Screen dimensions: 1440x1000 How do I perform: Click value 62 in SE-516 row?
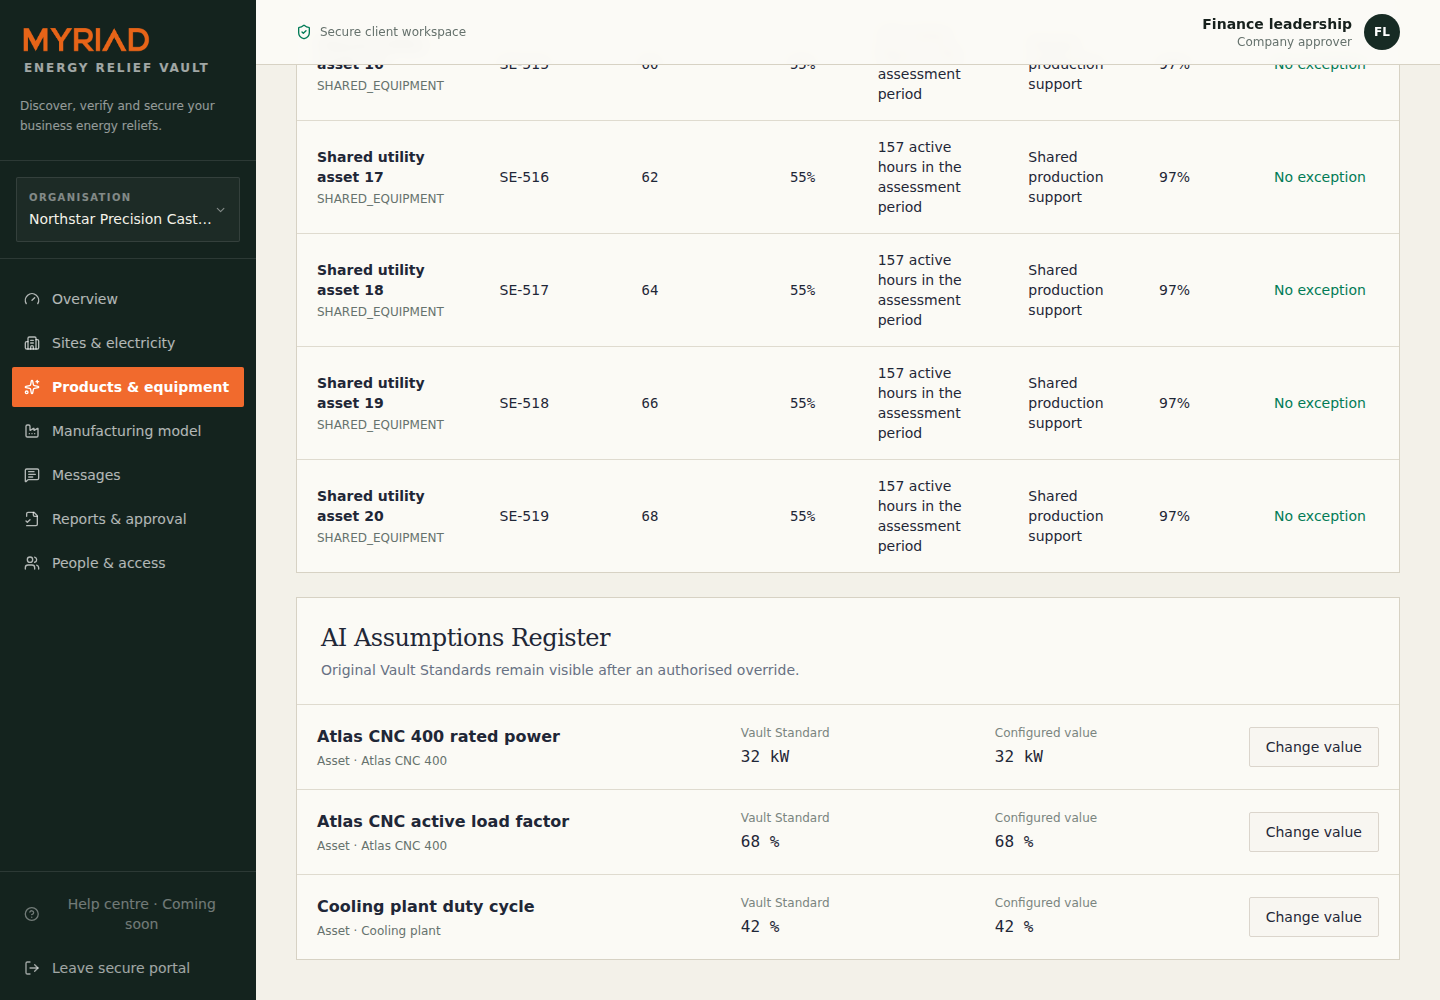point(650,177)
